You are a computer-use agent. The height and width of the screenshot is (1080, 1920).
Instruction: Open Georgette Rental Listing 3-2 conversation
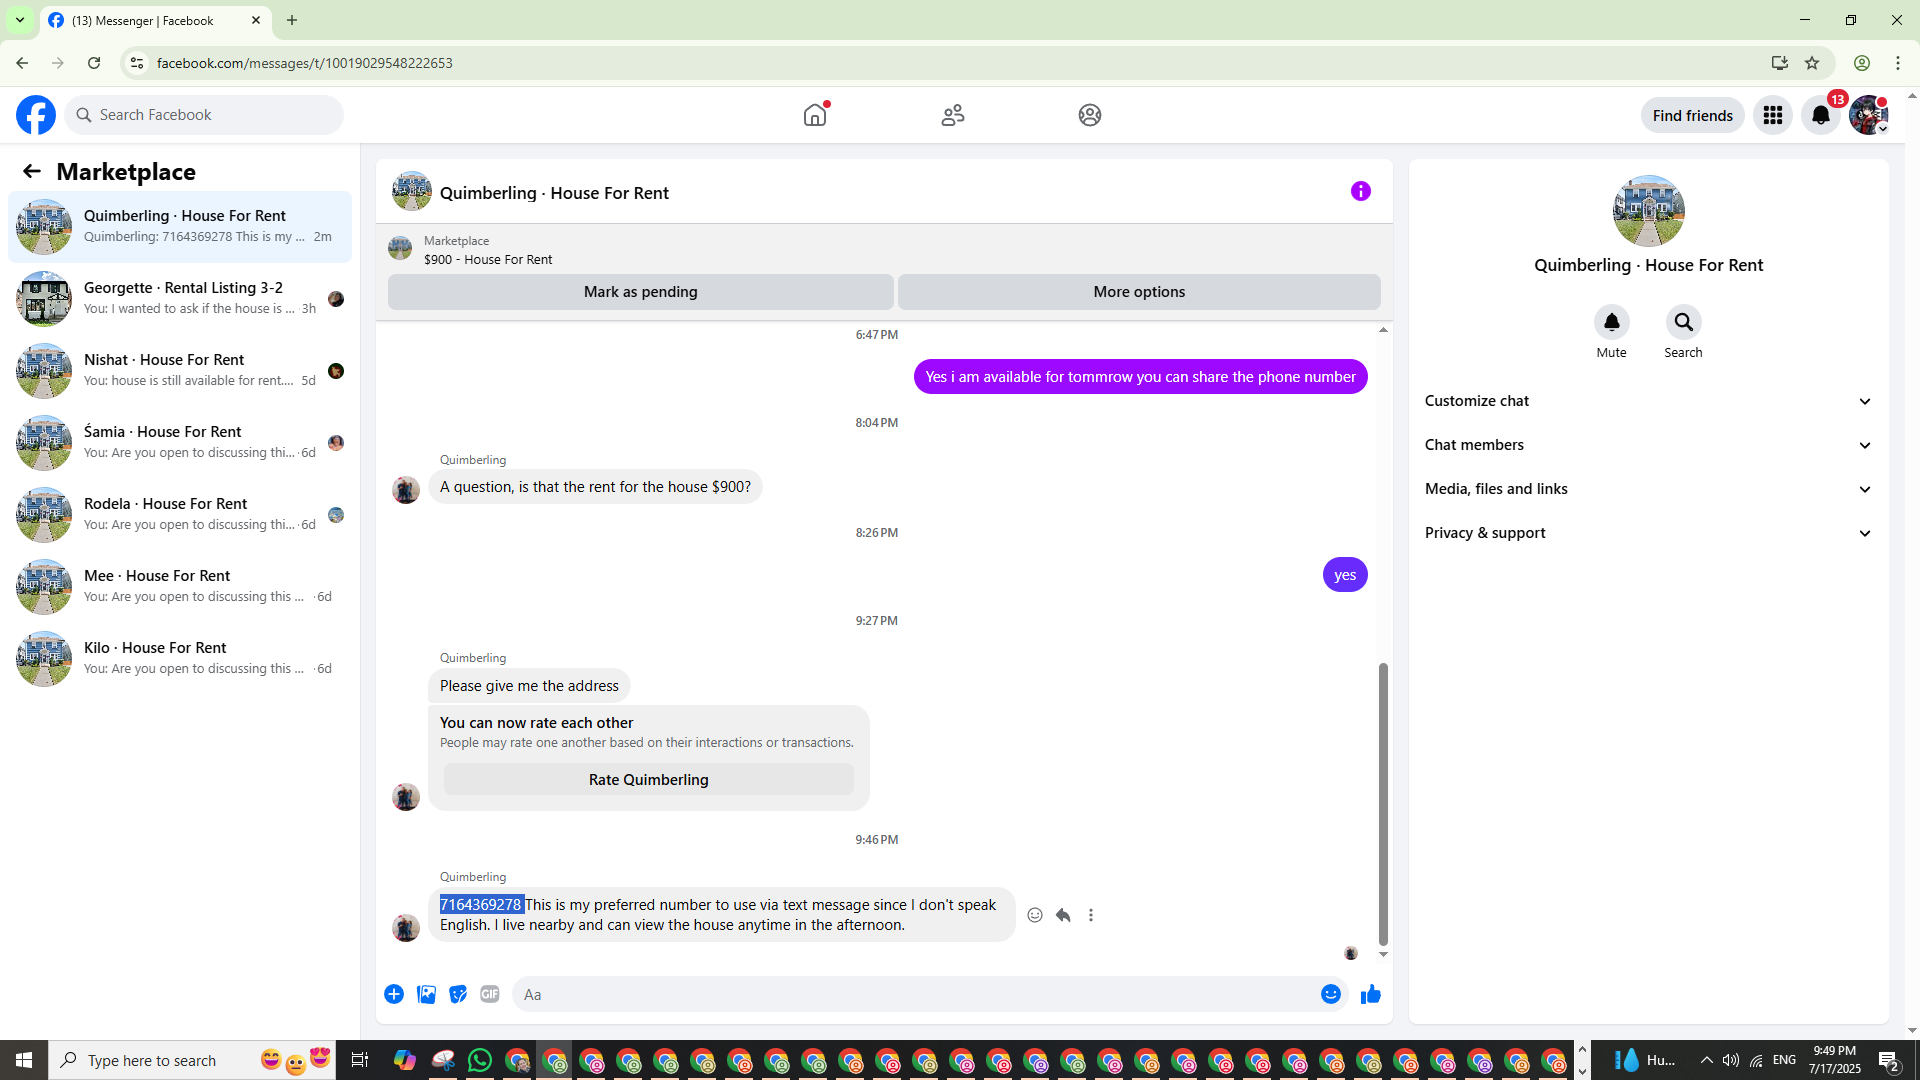coord(180,299)
